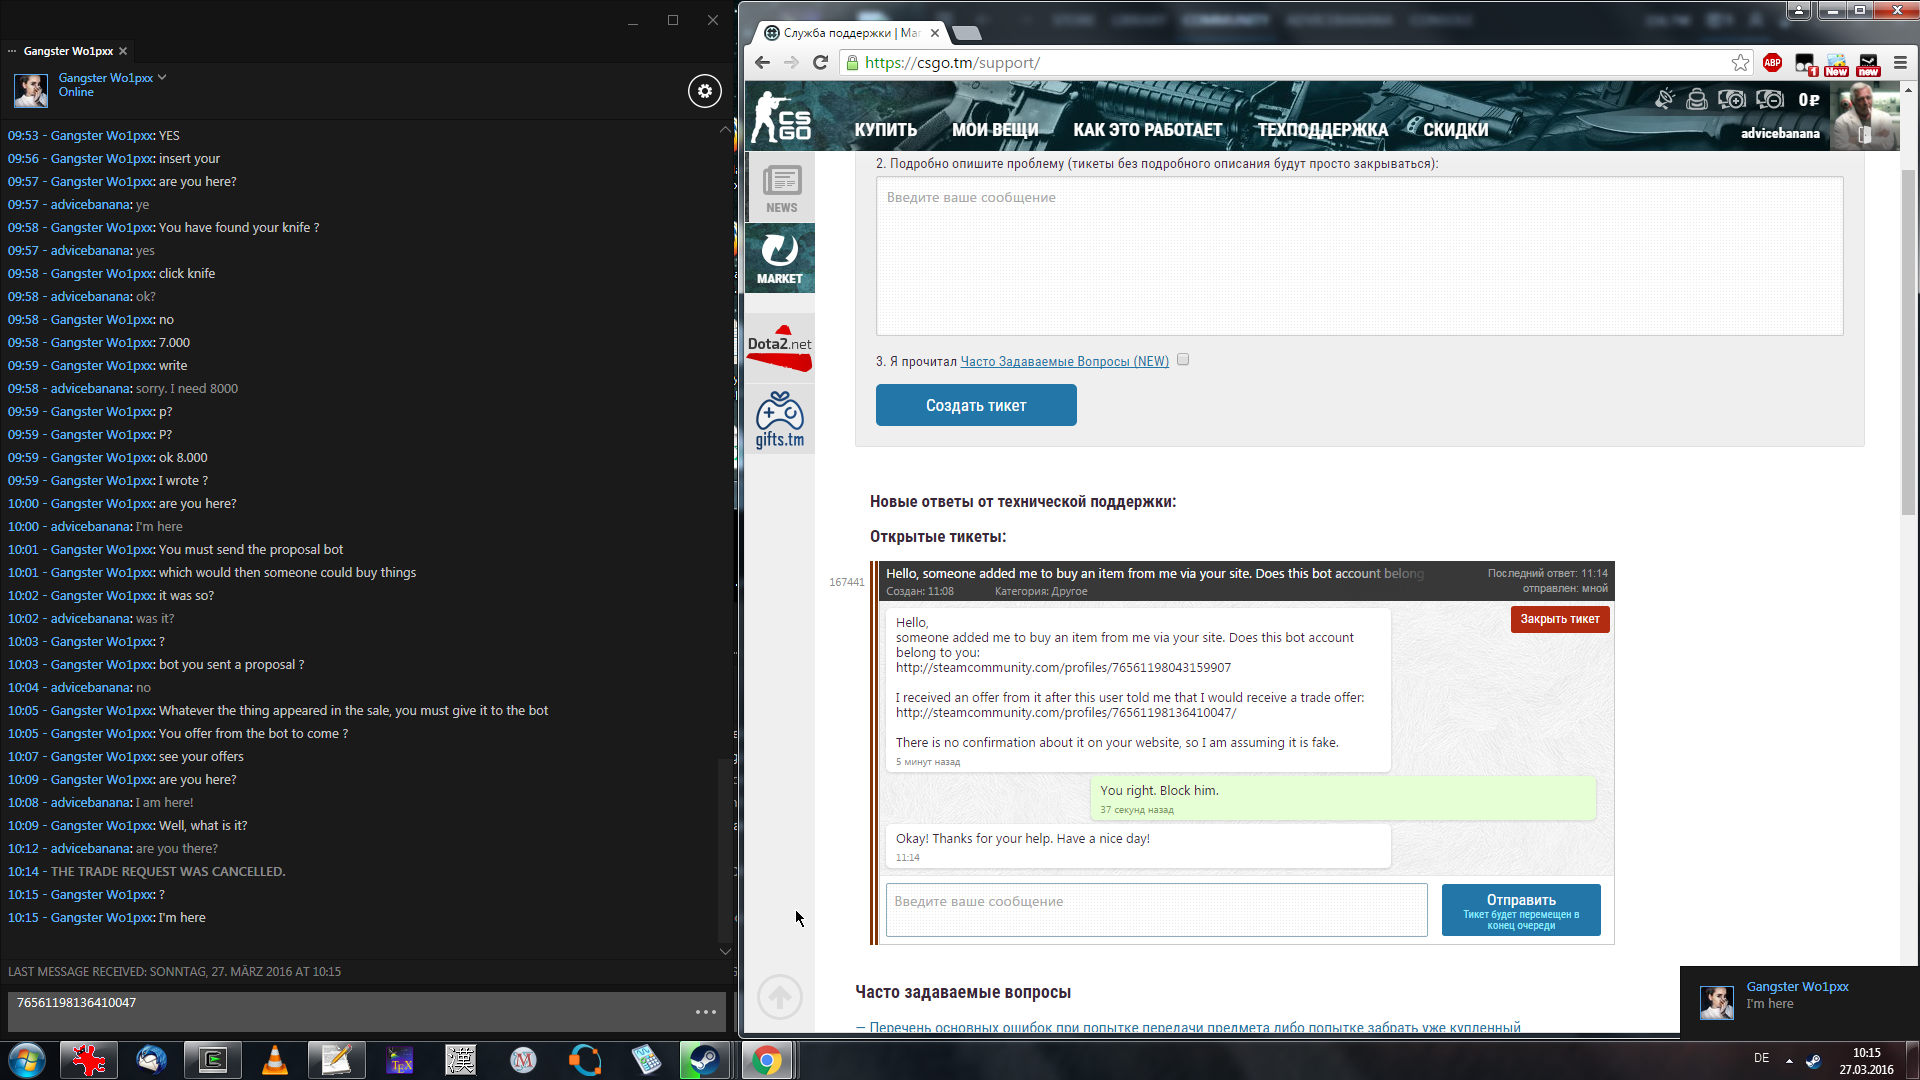This screenshot has width=1920, height=1080.
Task: Open the gifts.tm sidebar icon
Action: pos(779,419)
